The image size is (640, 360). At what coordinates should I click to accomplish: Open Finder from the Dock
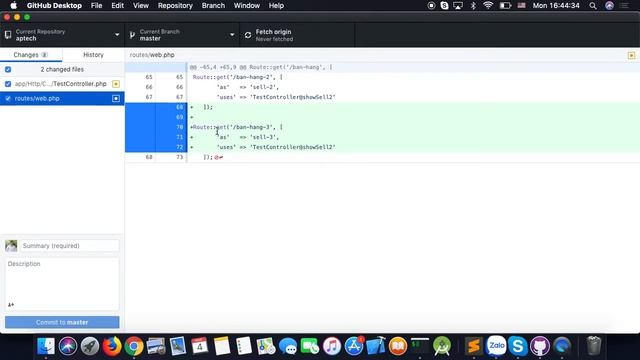pyautogui.click(x=46, y=346)
